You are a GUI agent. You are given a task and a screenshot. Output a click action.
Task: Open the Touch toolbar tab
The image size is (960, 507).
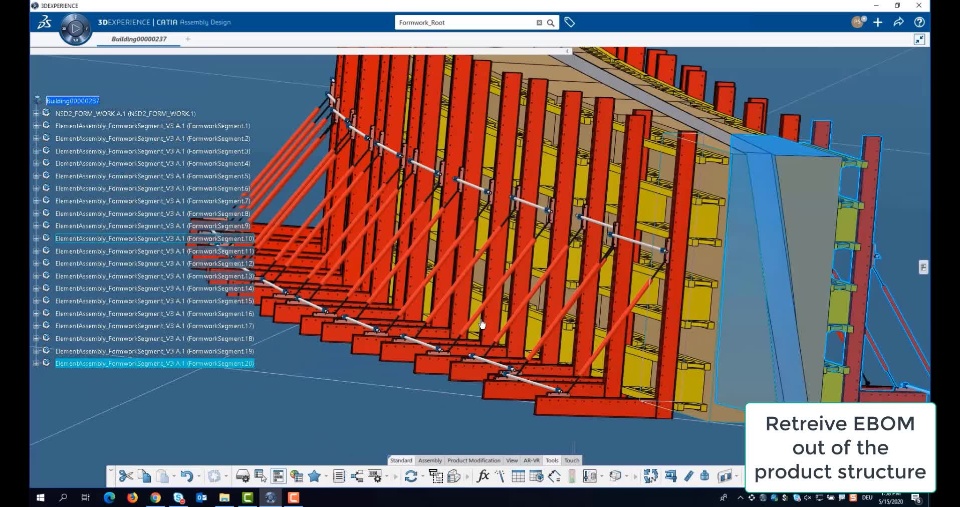(x=572, y=460)
